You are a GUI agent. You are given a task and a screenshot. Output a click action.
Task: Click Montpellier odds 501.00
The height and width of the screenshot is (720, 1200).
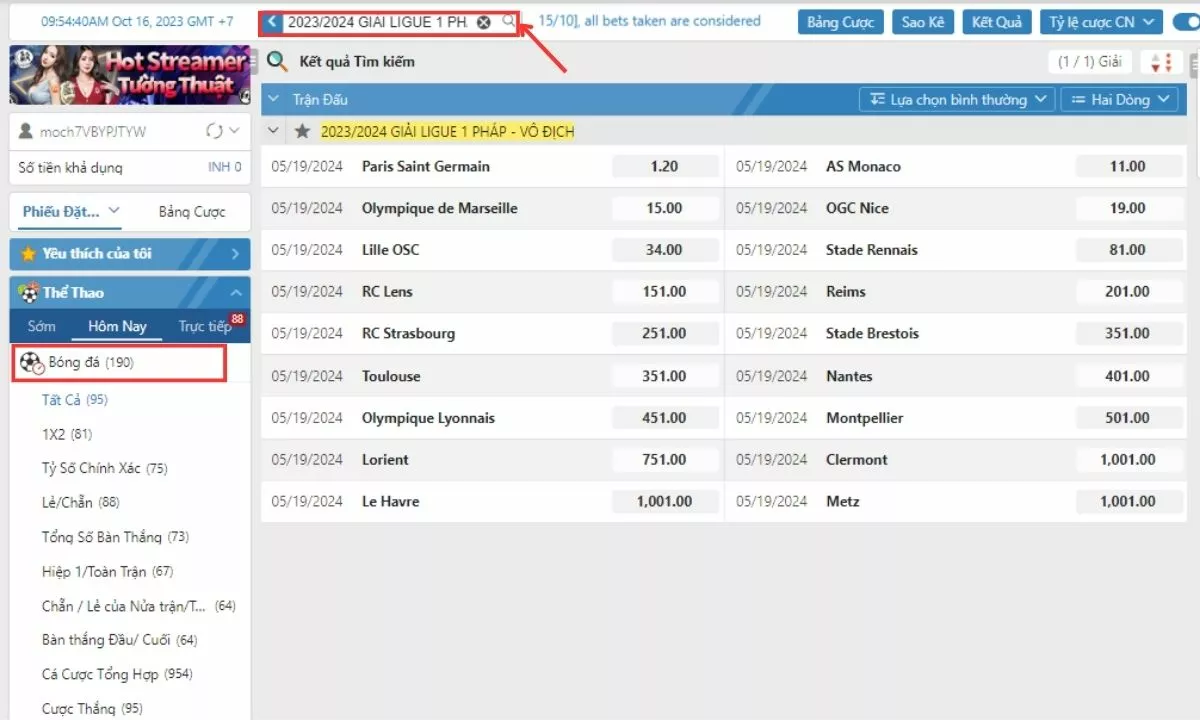tap(1128, 418)
